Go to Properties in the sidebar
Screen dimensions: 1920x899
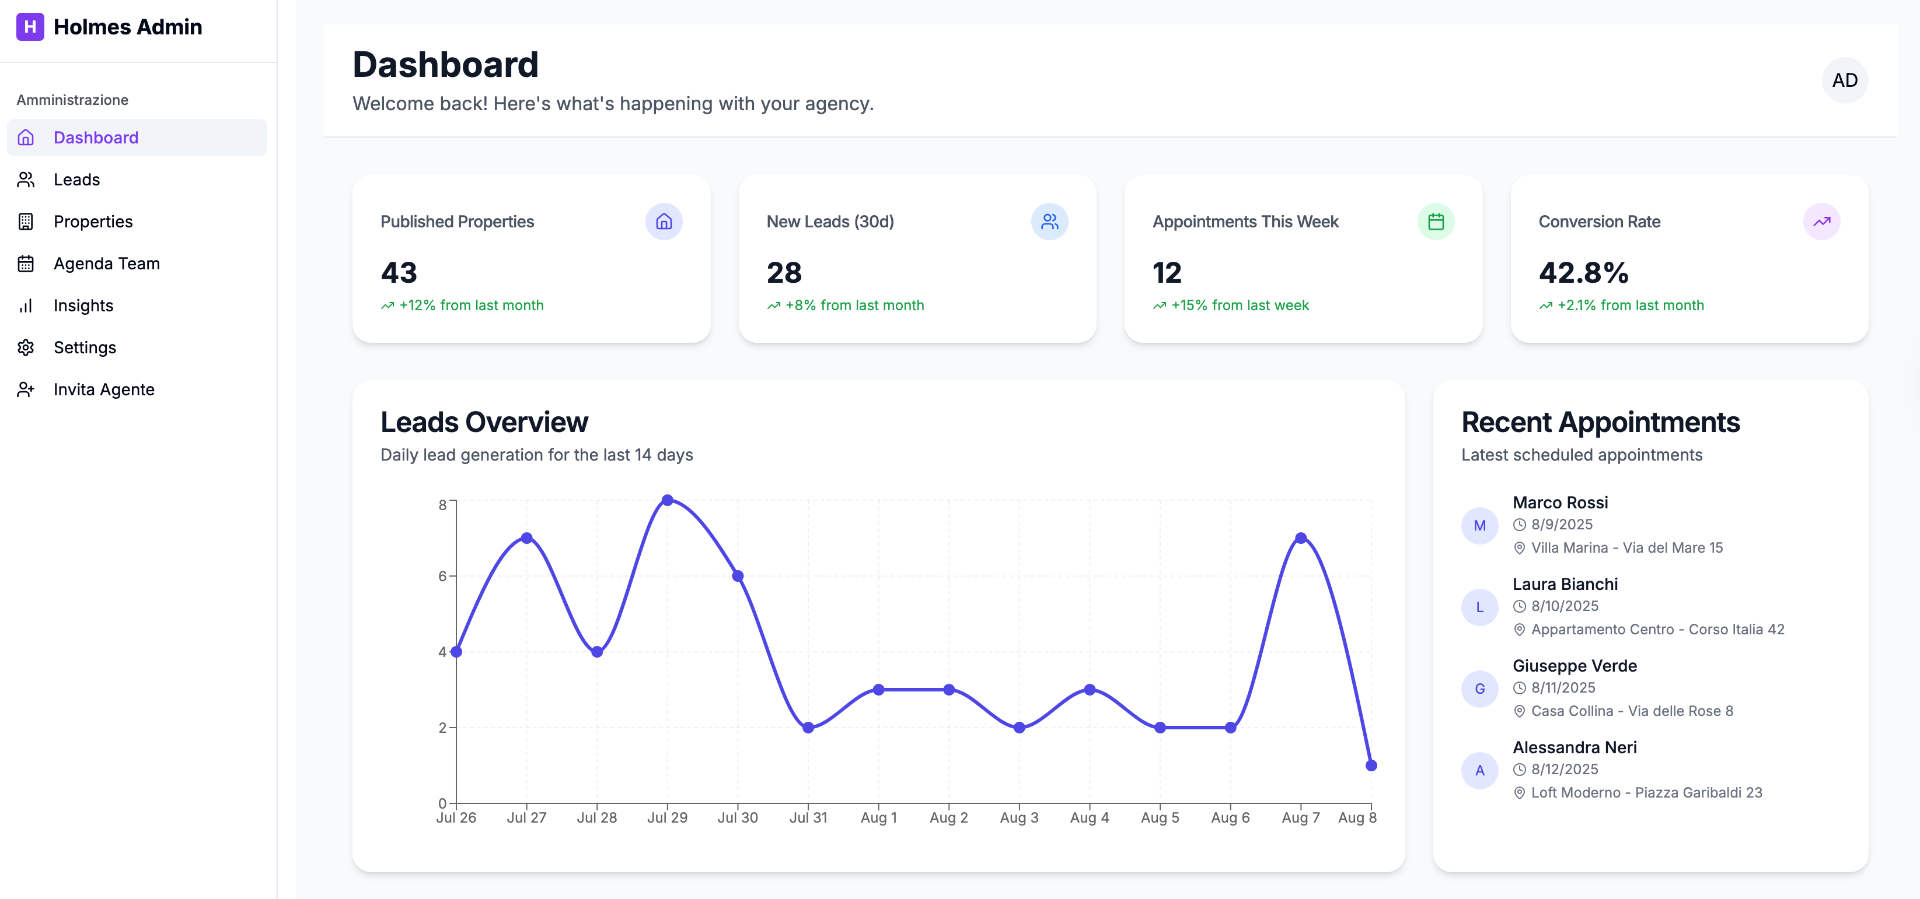pos(93,222)
